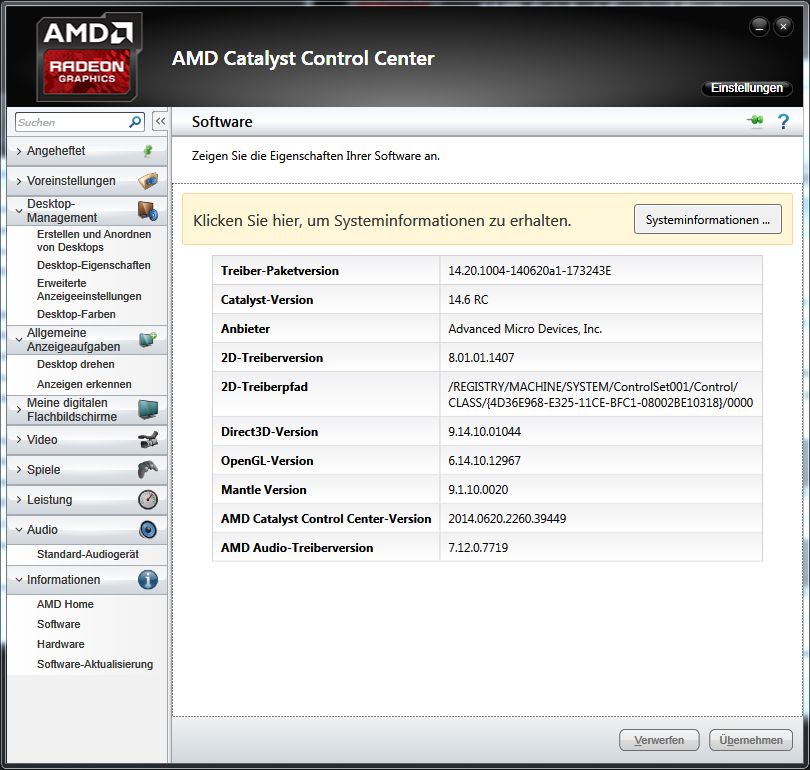Pin the Software page using green pin icon
The width and height of the screenshot is (810, 770).
pyautogui.click(x=755, y=121)
